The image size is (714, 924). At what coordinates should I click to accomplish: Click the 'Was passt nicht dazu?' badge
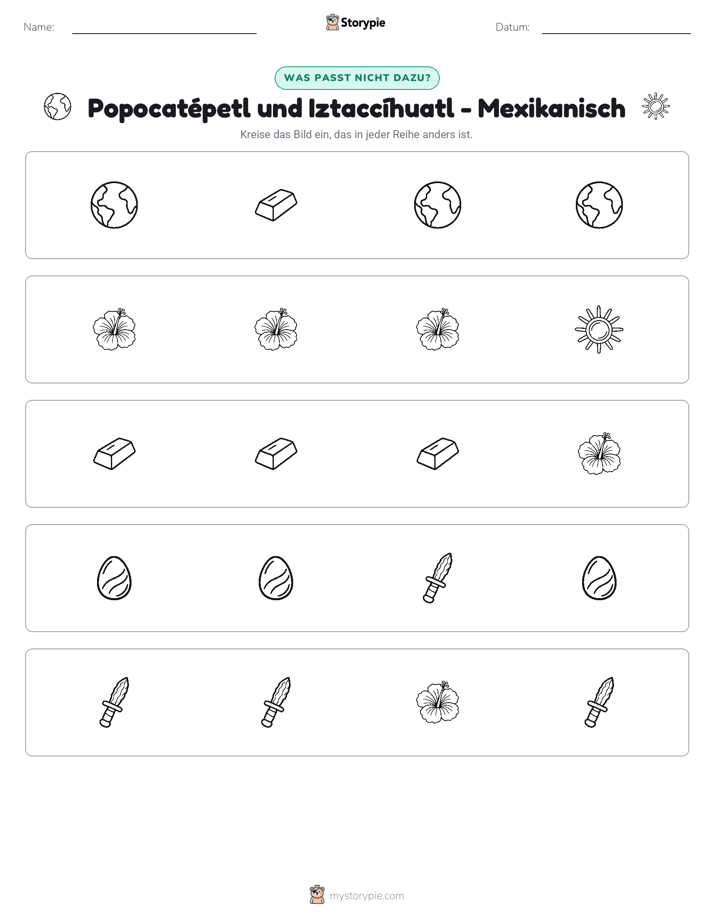[x=357, y=78]
